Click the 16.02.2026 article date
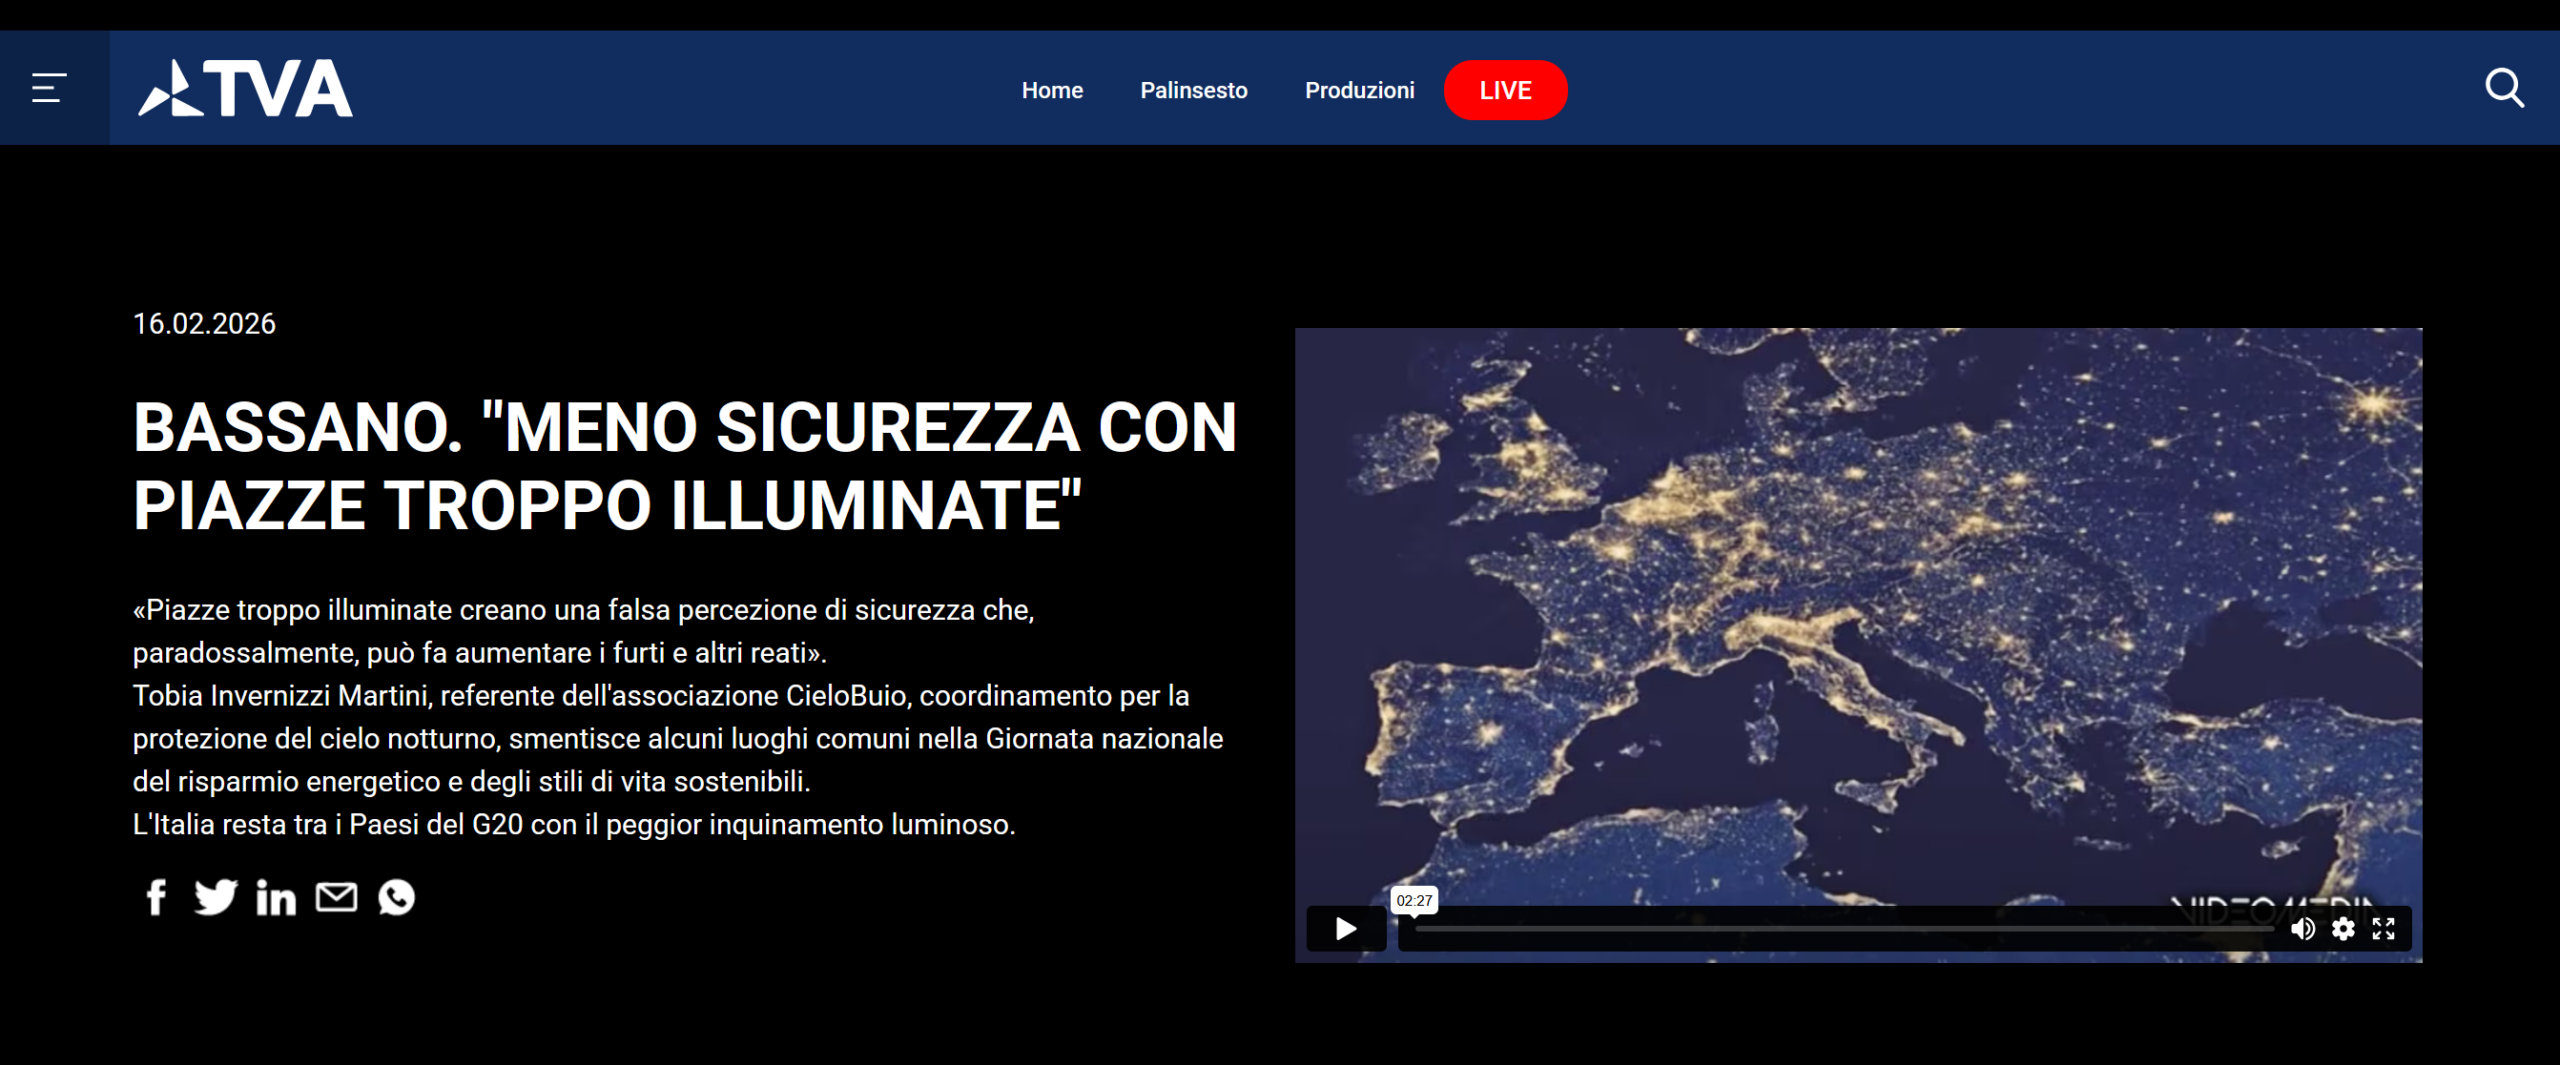The width and height of the screenshot is (2560, 1065). (x=204, y=324)
